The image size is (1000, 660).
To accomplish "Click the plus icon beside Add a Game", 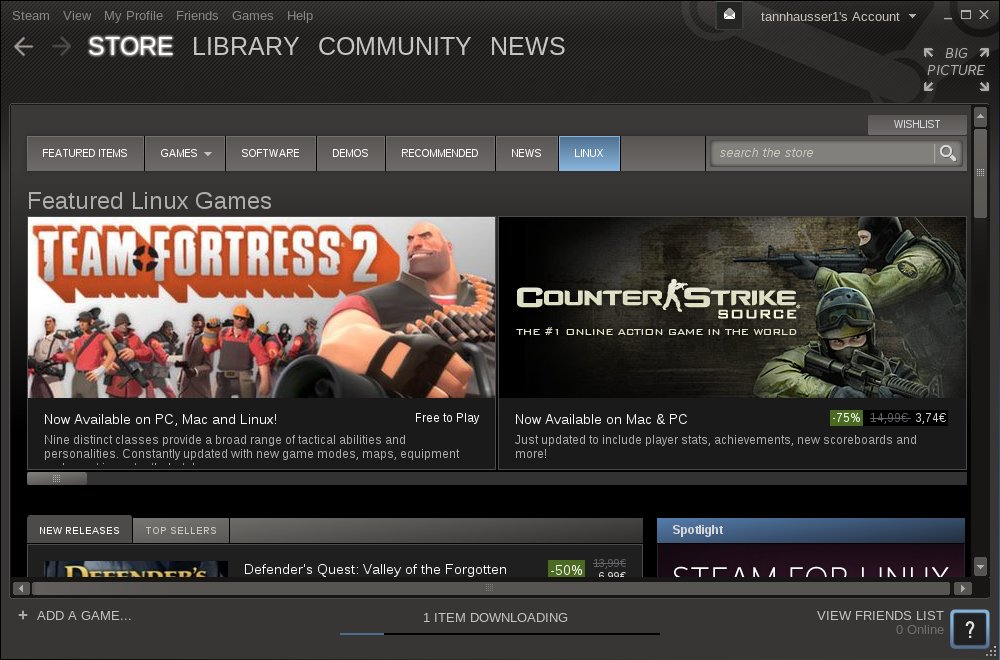I will click(x=23, y=615).
